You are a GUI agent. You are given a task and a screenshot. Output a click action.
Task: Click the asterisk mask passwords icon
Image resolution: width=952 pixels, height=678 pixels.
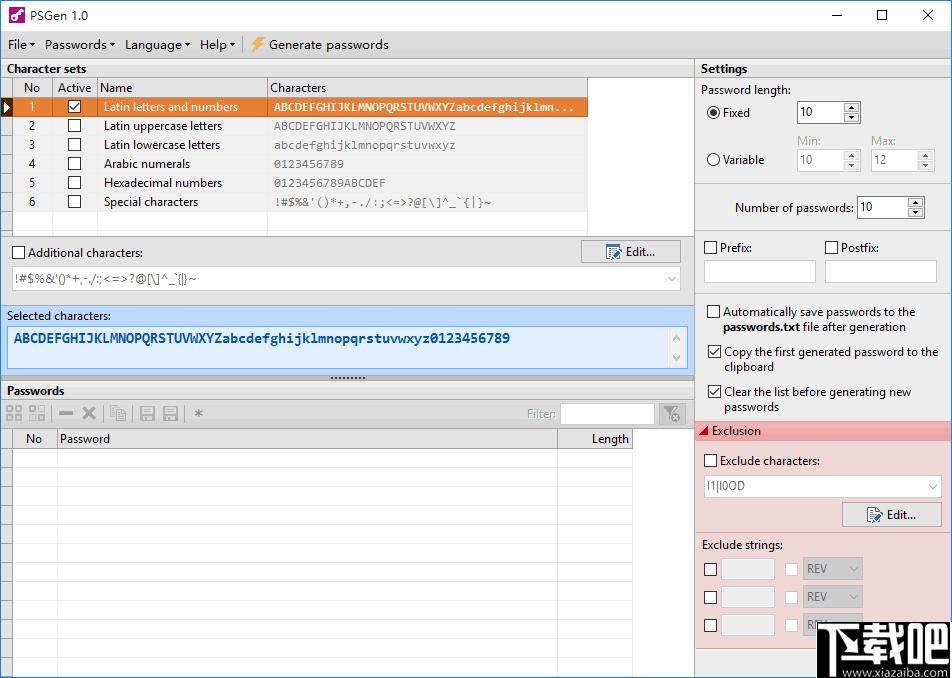(x=198, y=414)
